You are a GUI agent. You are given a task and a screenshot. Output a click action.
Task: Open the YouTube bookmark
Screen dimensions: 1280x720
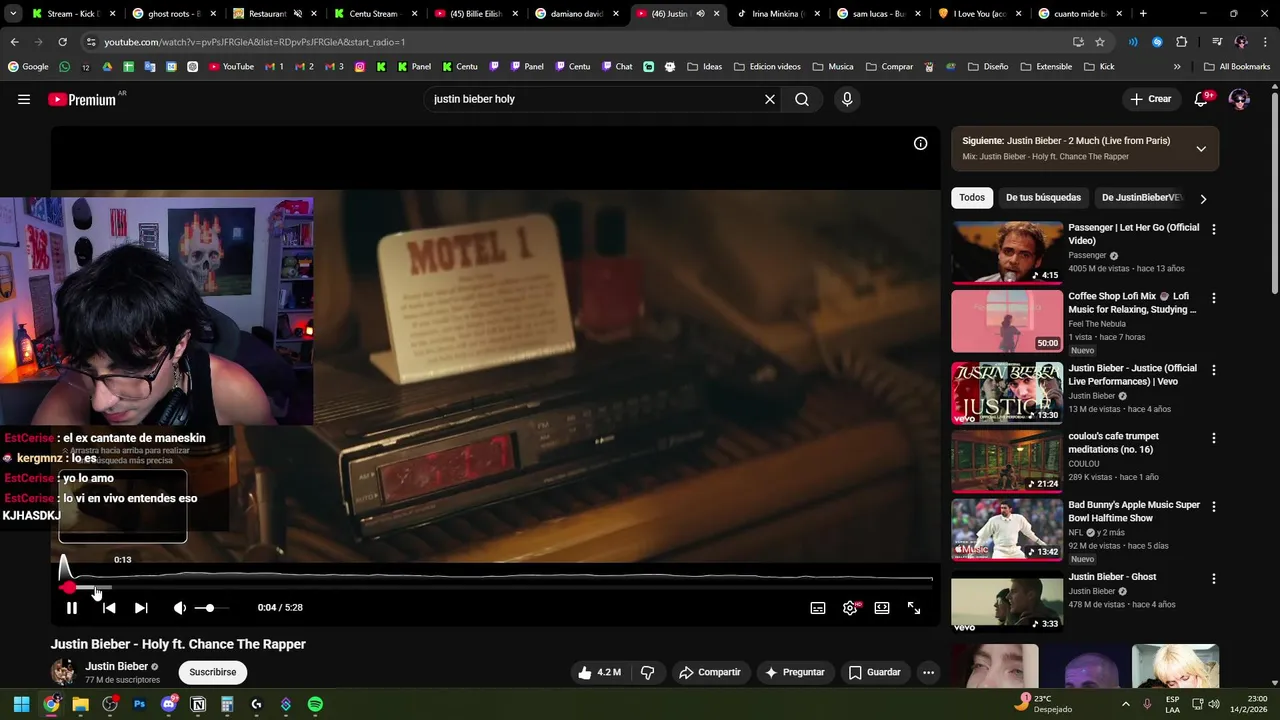231,67
